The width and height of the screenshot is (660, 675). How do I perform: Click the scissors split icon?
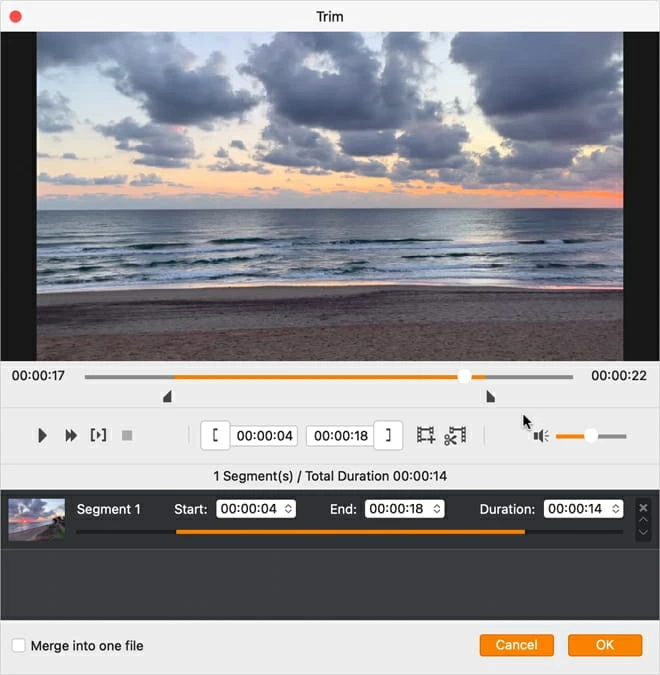pos(455,436)
